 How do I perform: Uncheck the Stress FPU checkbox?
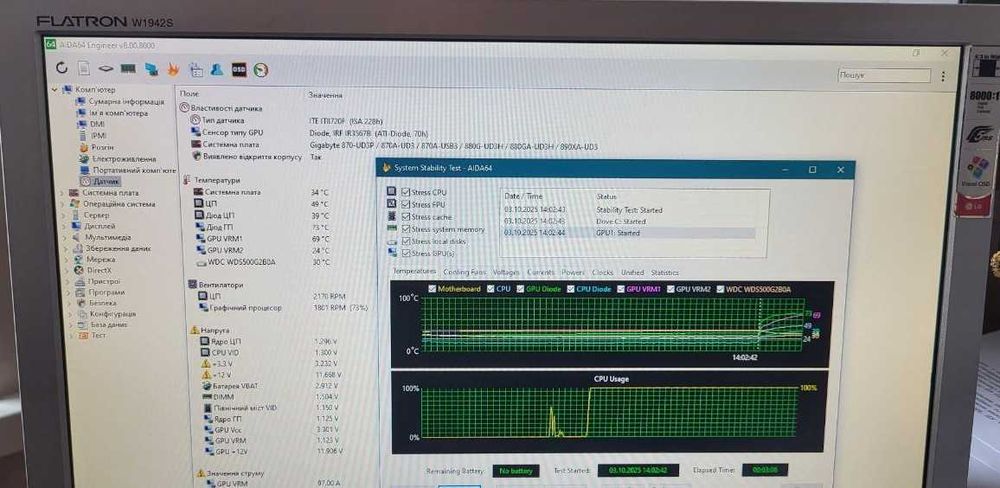pyautogui.click(x=406, y=204)
